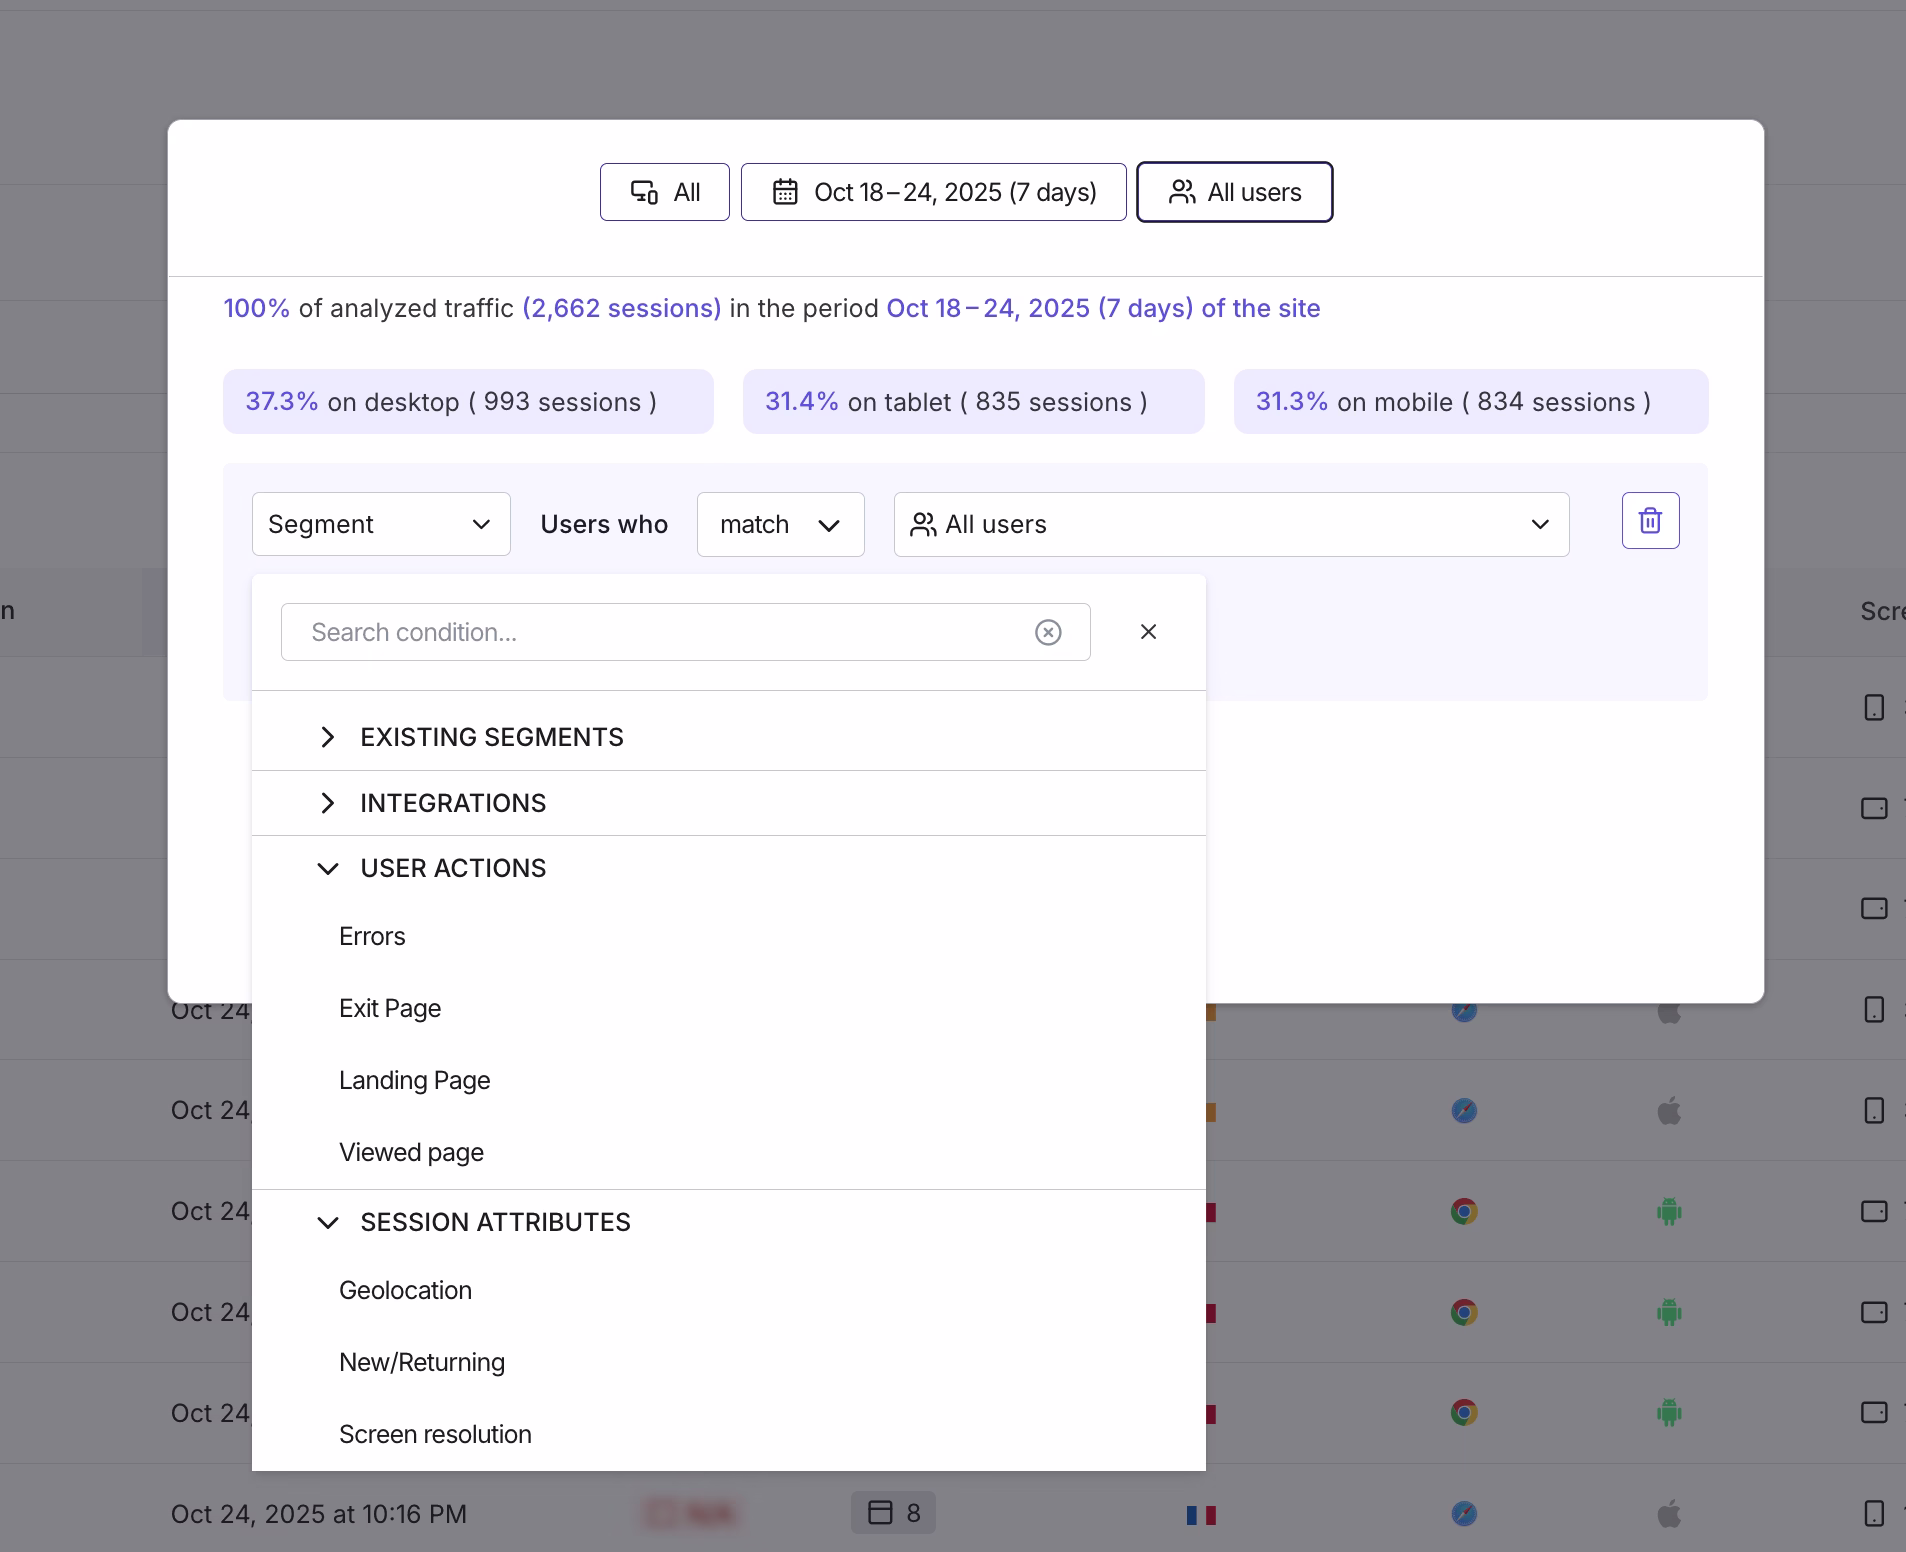Screen dimensions: 1906x1552
Task: Click the calendar icon in the date range button
Action: 786,191
